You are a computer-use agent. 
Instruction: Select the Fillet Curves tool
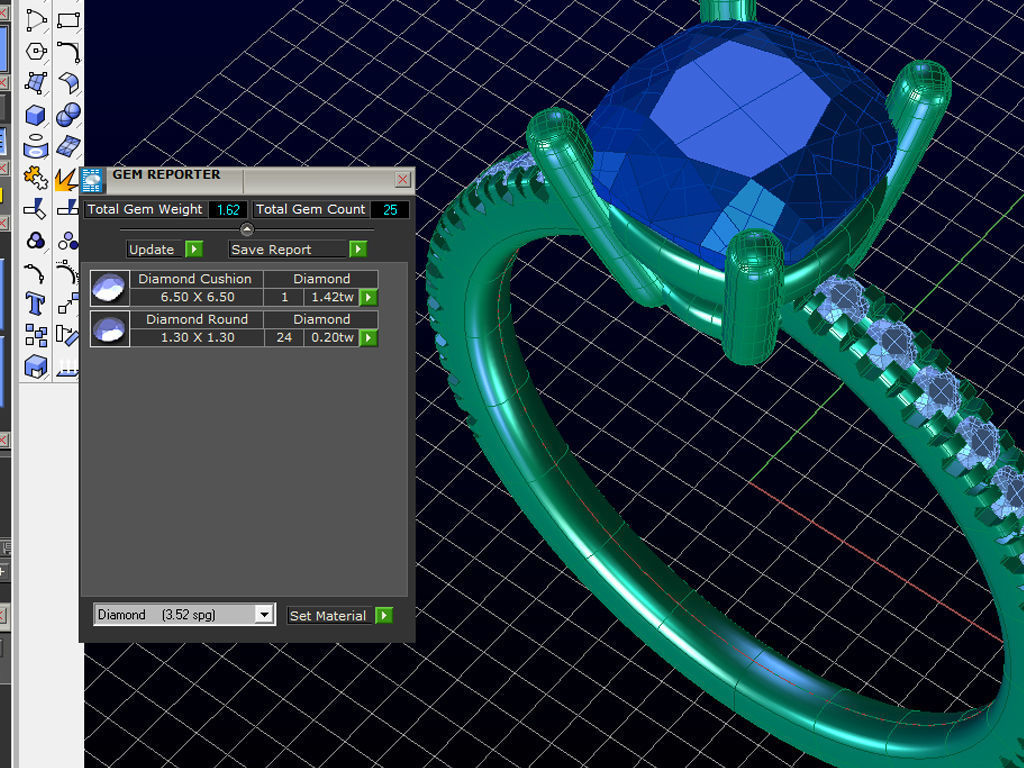point(69,51)
